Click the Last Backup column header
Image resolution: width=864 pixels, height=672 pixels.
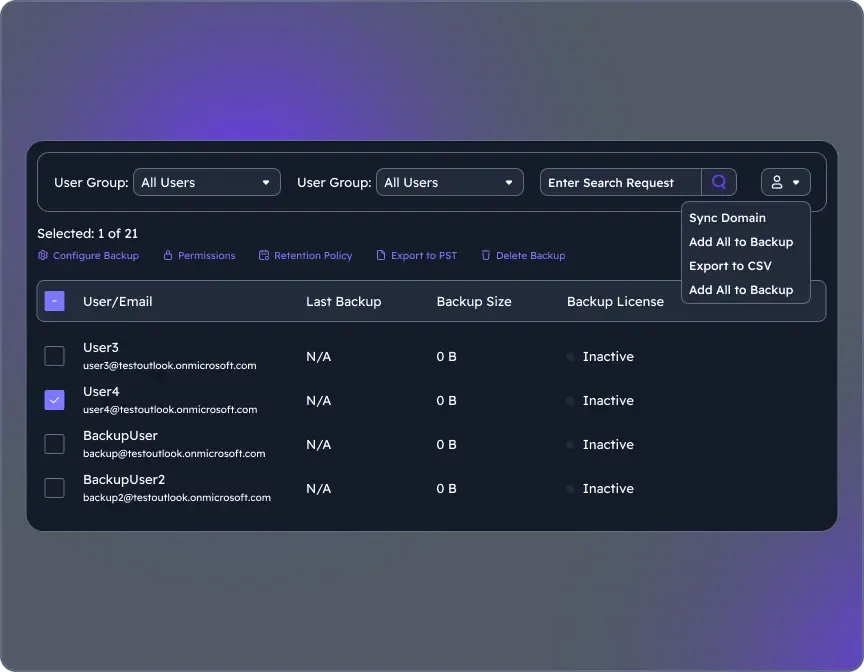point(343,302)
